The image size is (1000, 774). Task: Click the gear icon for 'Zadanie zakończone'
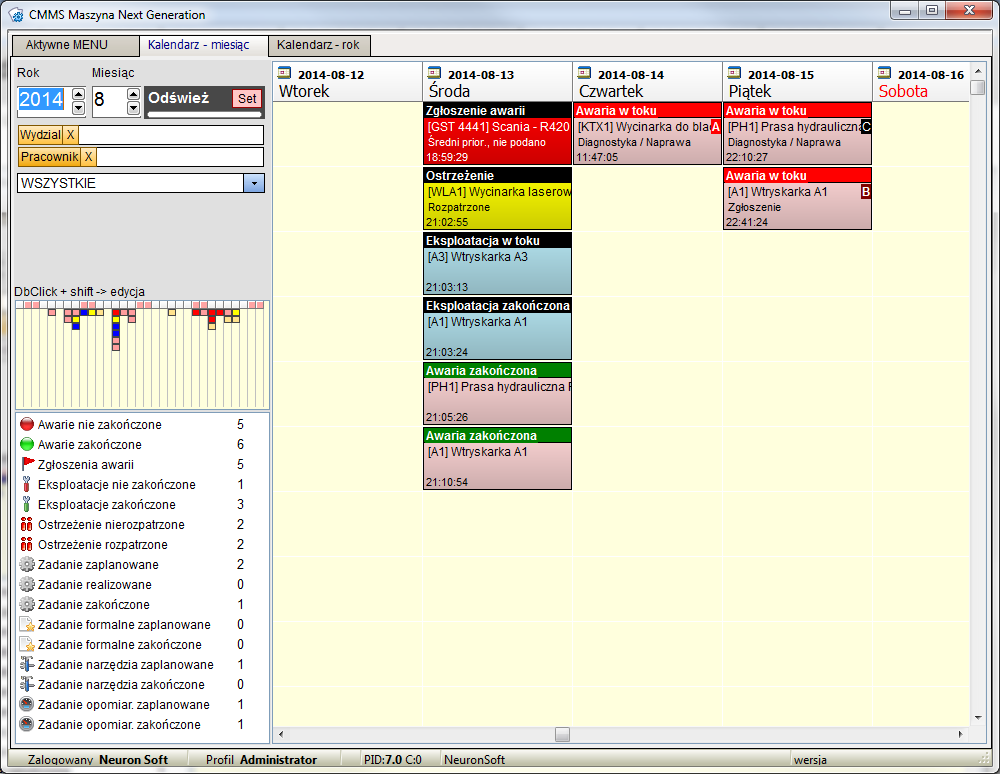[x=27, y=604]
